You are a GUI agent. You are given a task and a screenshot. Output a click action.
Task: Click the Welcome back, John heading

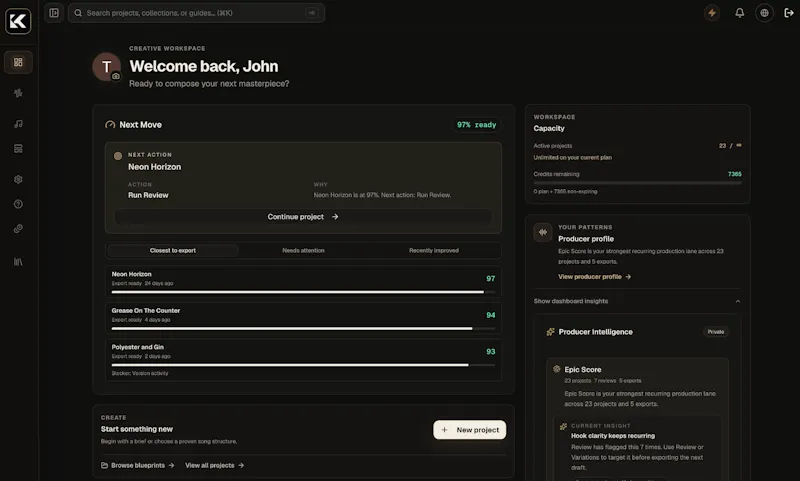(204, 66)
